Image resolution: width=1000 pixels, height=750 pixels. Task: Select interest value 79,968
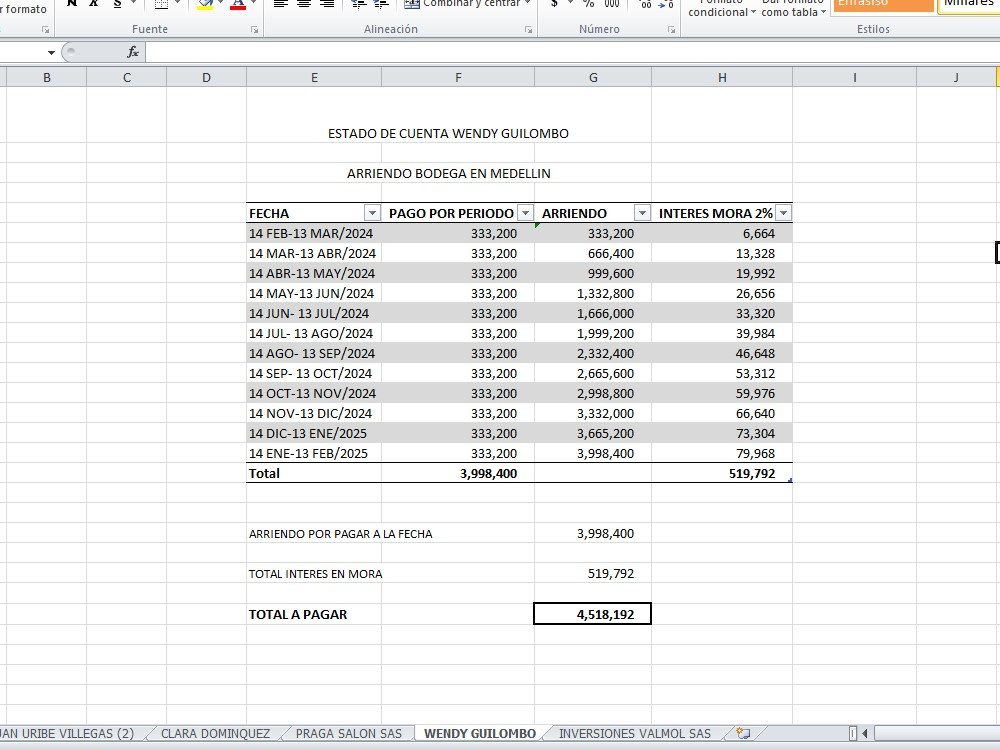[x=722, y=453]
